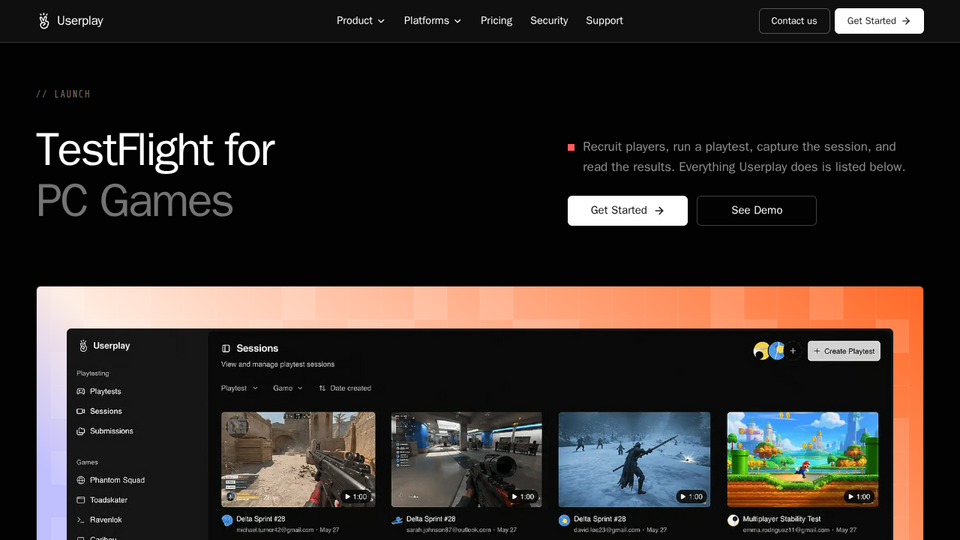Open the sniper rifle session thumbnail

(x=467, y=459)
